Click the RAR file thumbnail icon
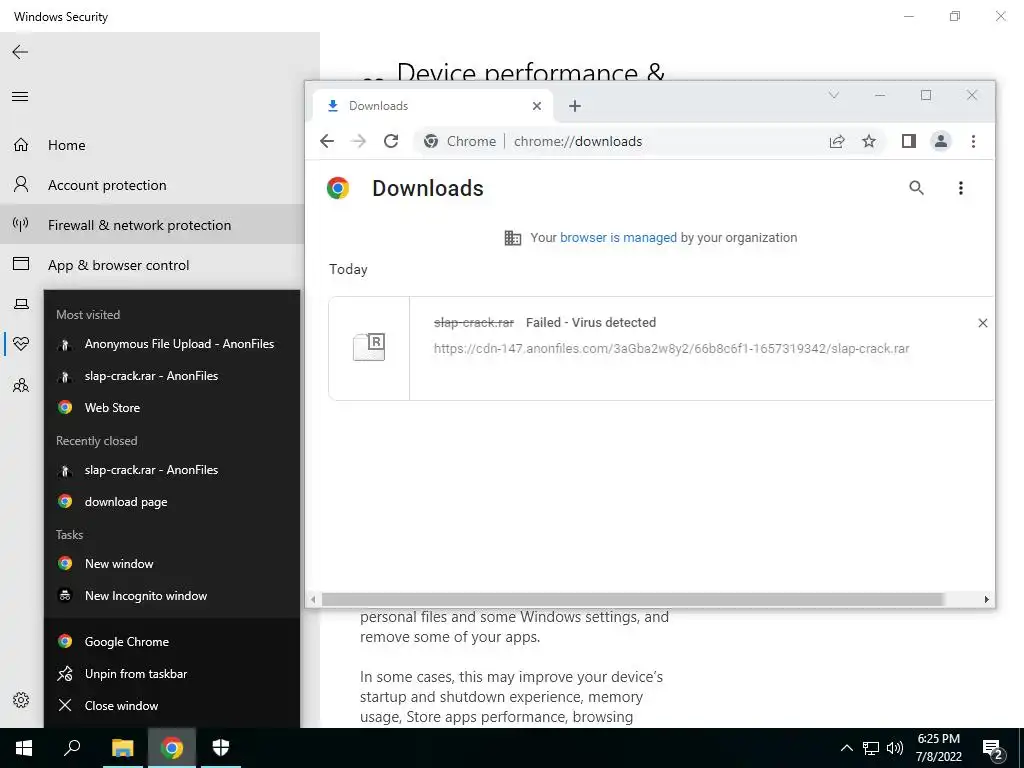1024x768 pixels. [x=369, y=347]
